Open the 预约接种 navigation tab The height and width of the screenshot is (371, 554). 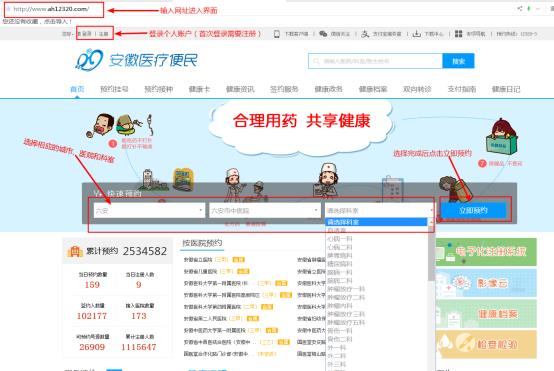[x=159, y=89]
